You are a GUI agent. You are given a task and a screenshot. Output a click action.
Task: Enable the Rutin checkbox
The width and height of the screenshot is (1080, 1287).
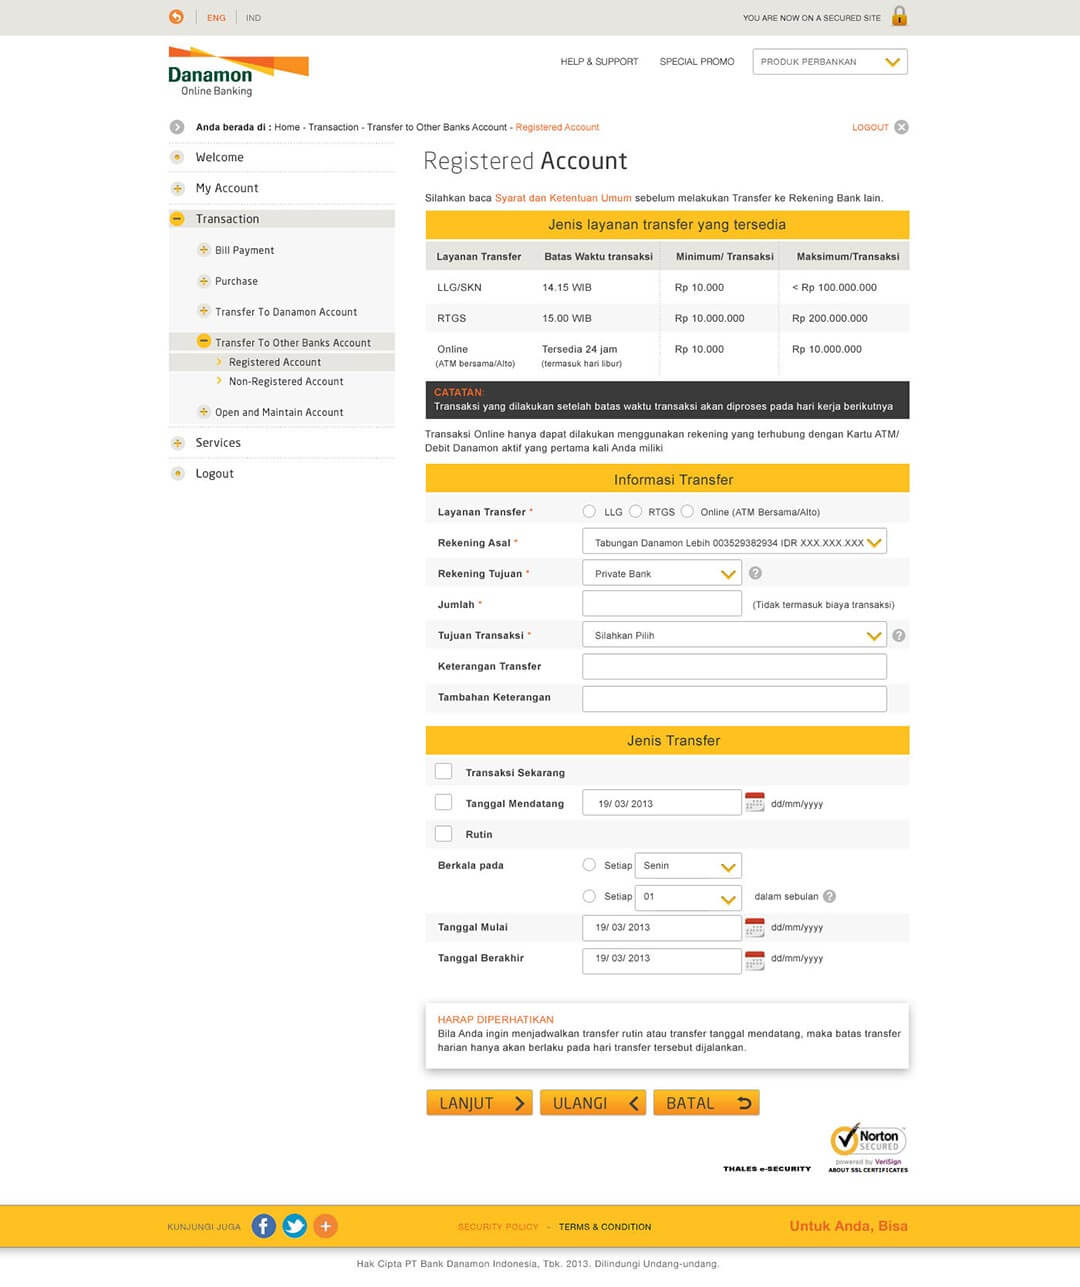pyautogui.click(x=443, y=833)
